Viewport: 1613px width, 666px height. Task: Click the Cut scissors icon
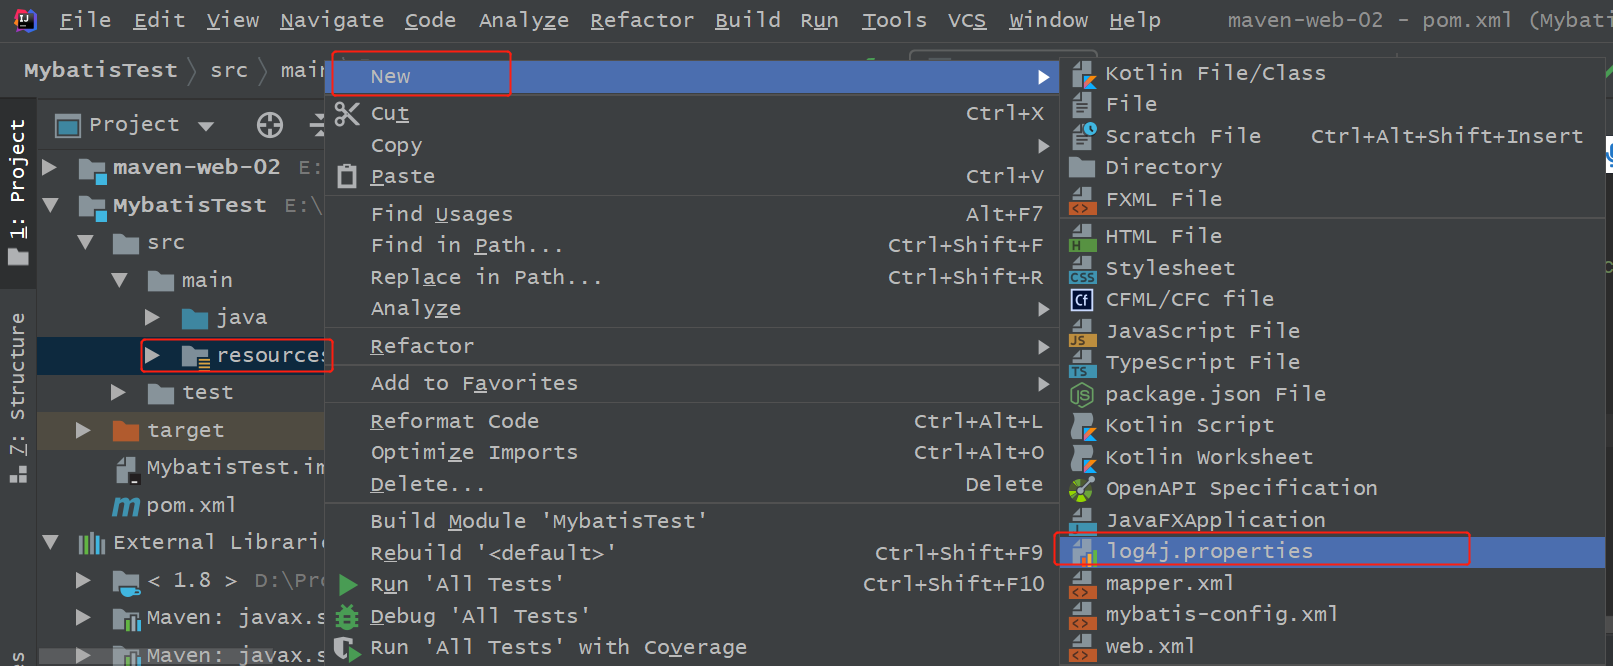point(346,114)
